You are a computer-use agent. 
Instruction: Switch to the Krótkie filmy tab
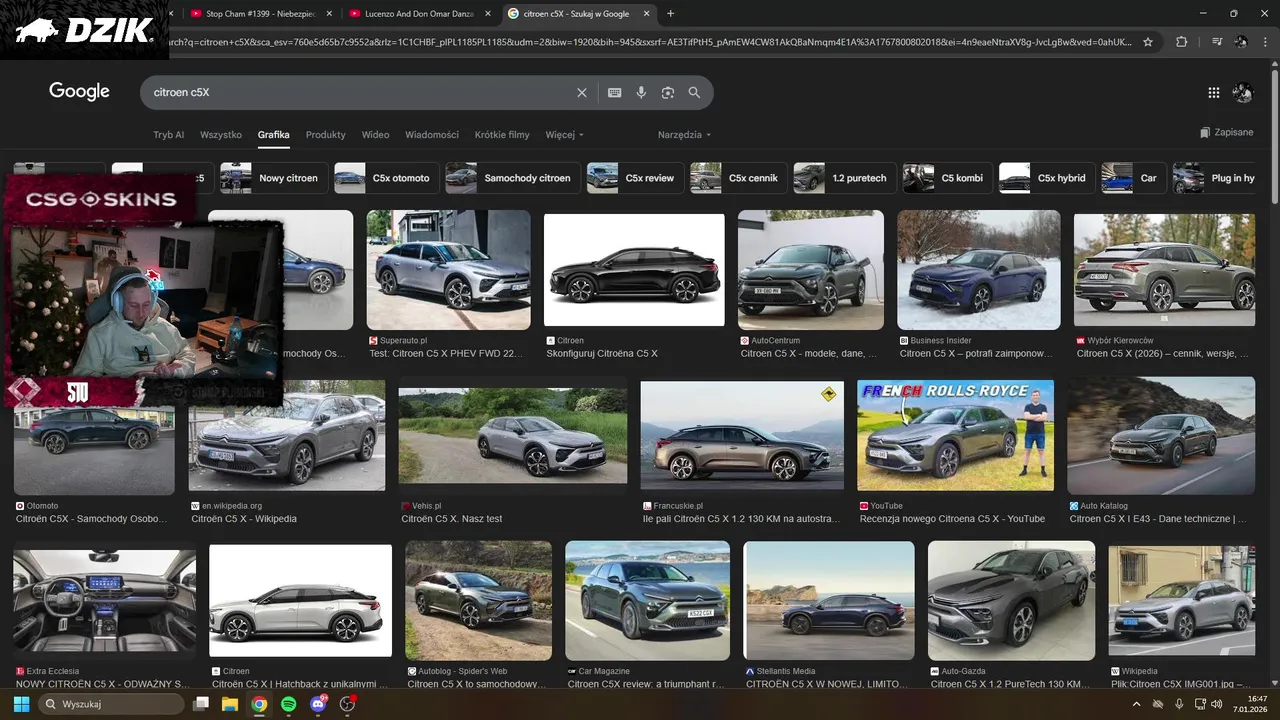502,135
